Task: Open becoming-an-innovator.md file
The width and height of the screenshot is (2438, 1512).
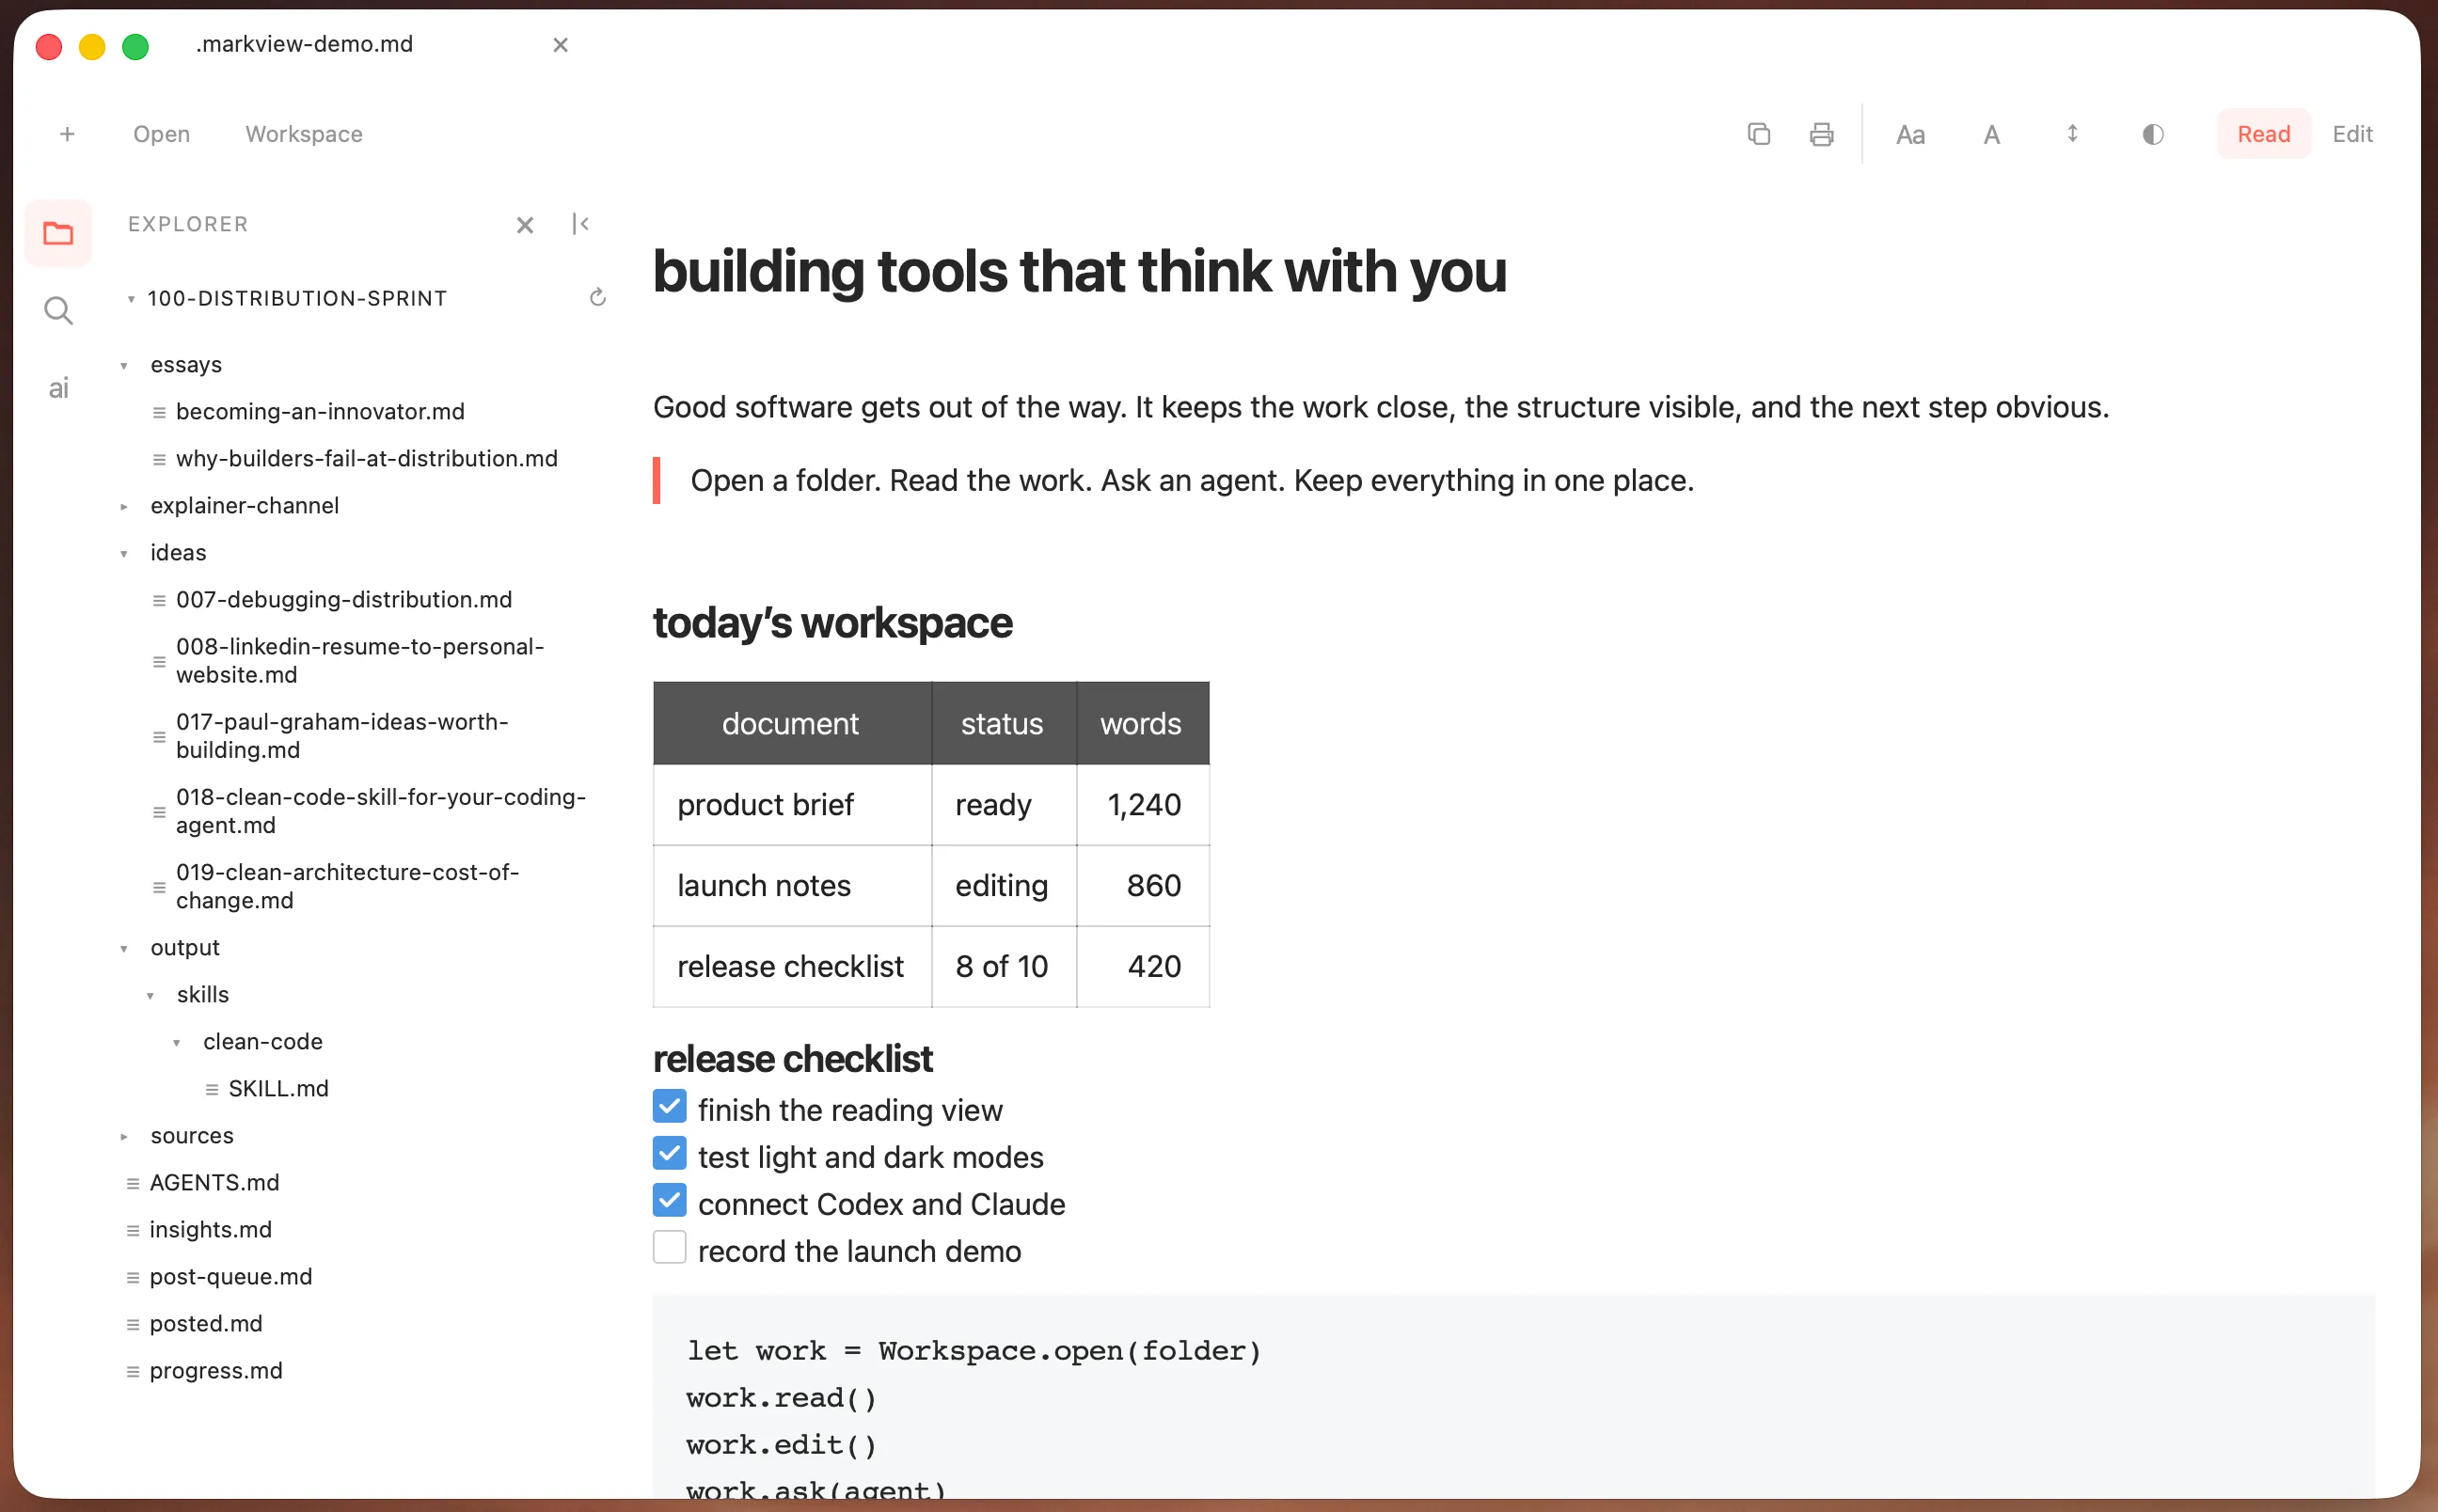Action: pyautogui.click(x=320, y=412)
